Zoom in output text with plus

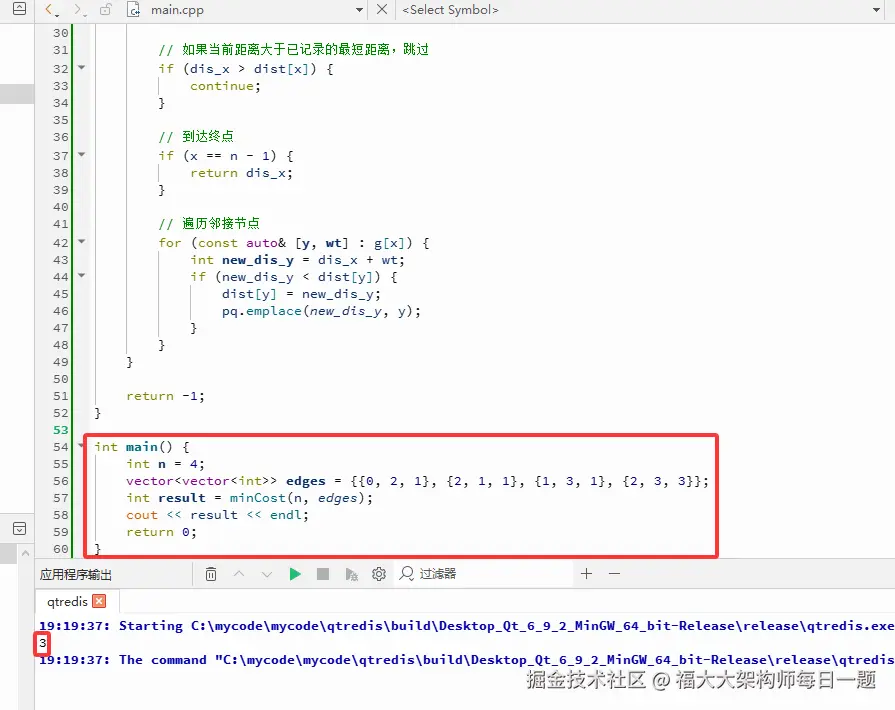pos(586,574)
